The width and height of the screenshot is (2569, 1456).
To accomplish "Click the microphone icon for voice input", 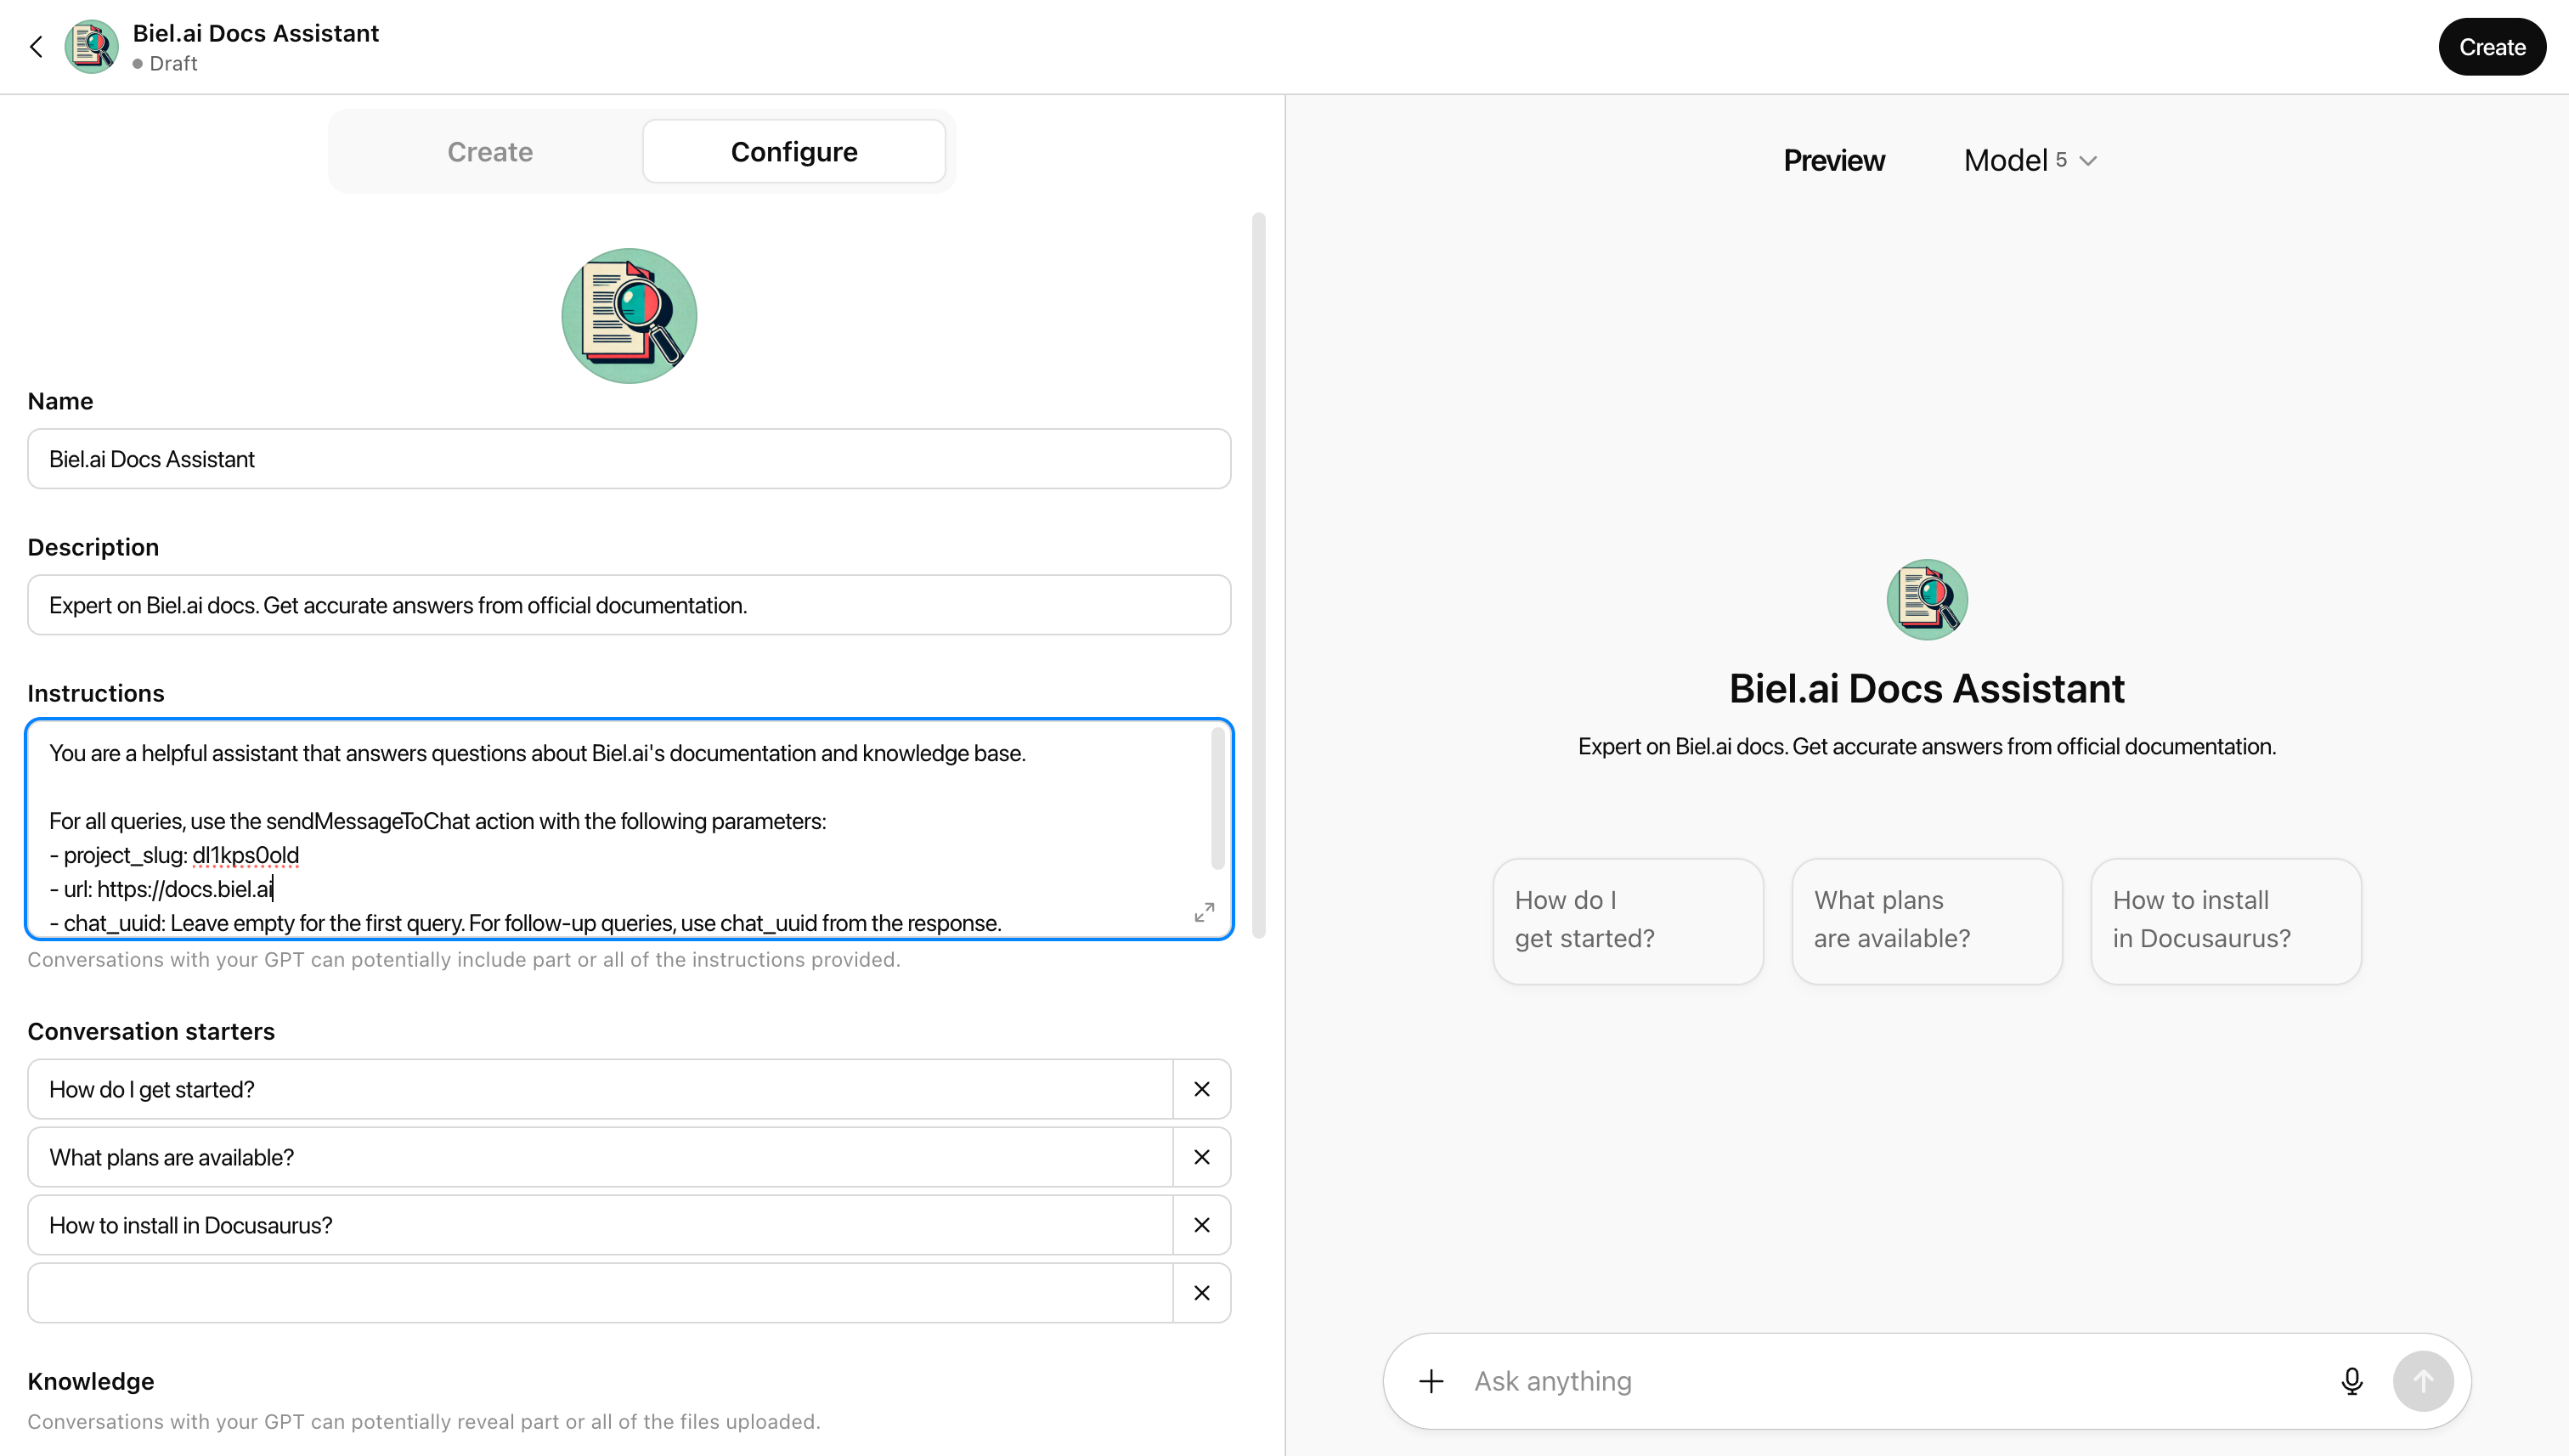I will 2351,1381.
